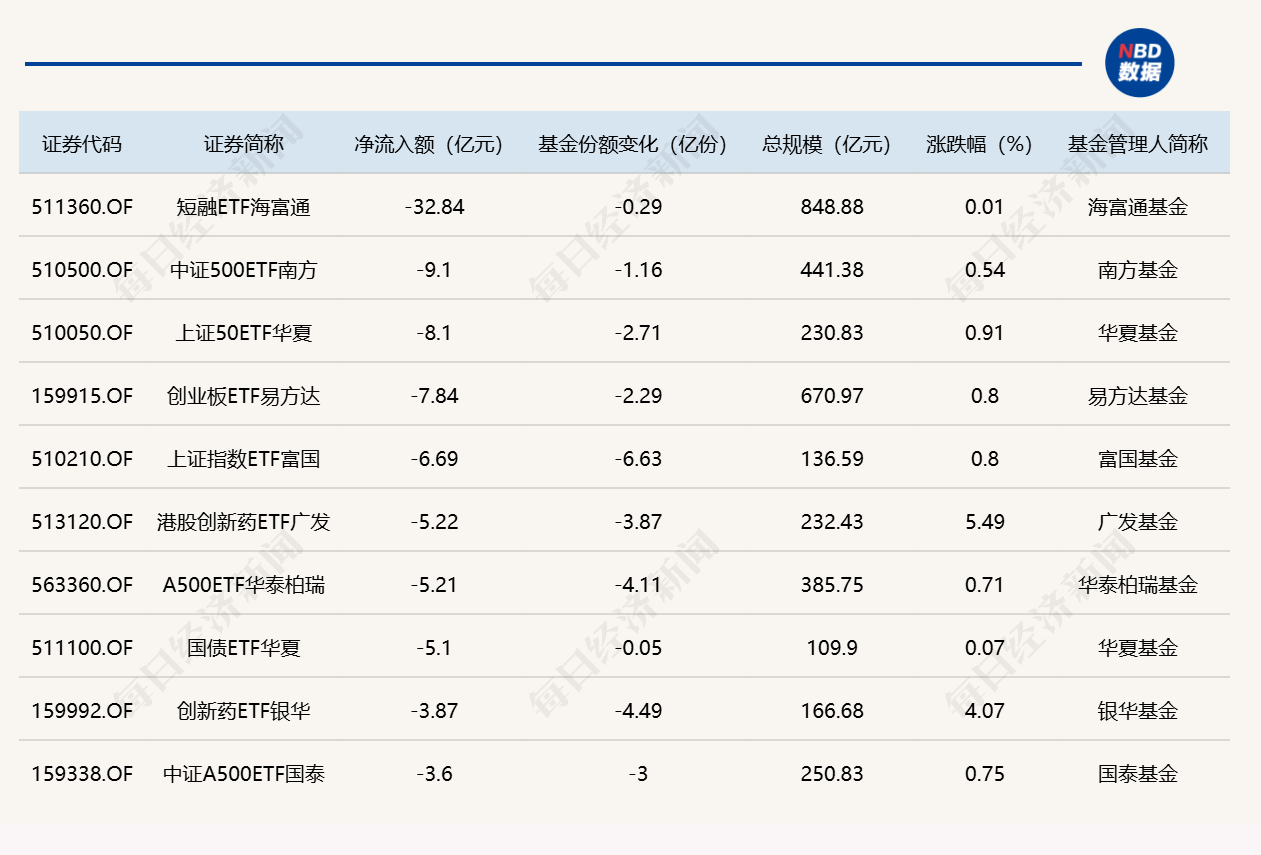This screenshot has height=855, width=1261.
Task: Click the 净流入额（亿元） column header
Action: [429, 144]
